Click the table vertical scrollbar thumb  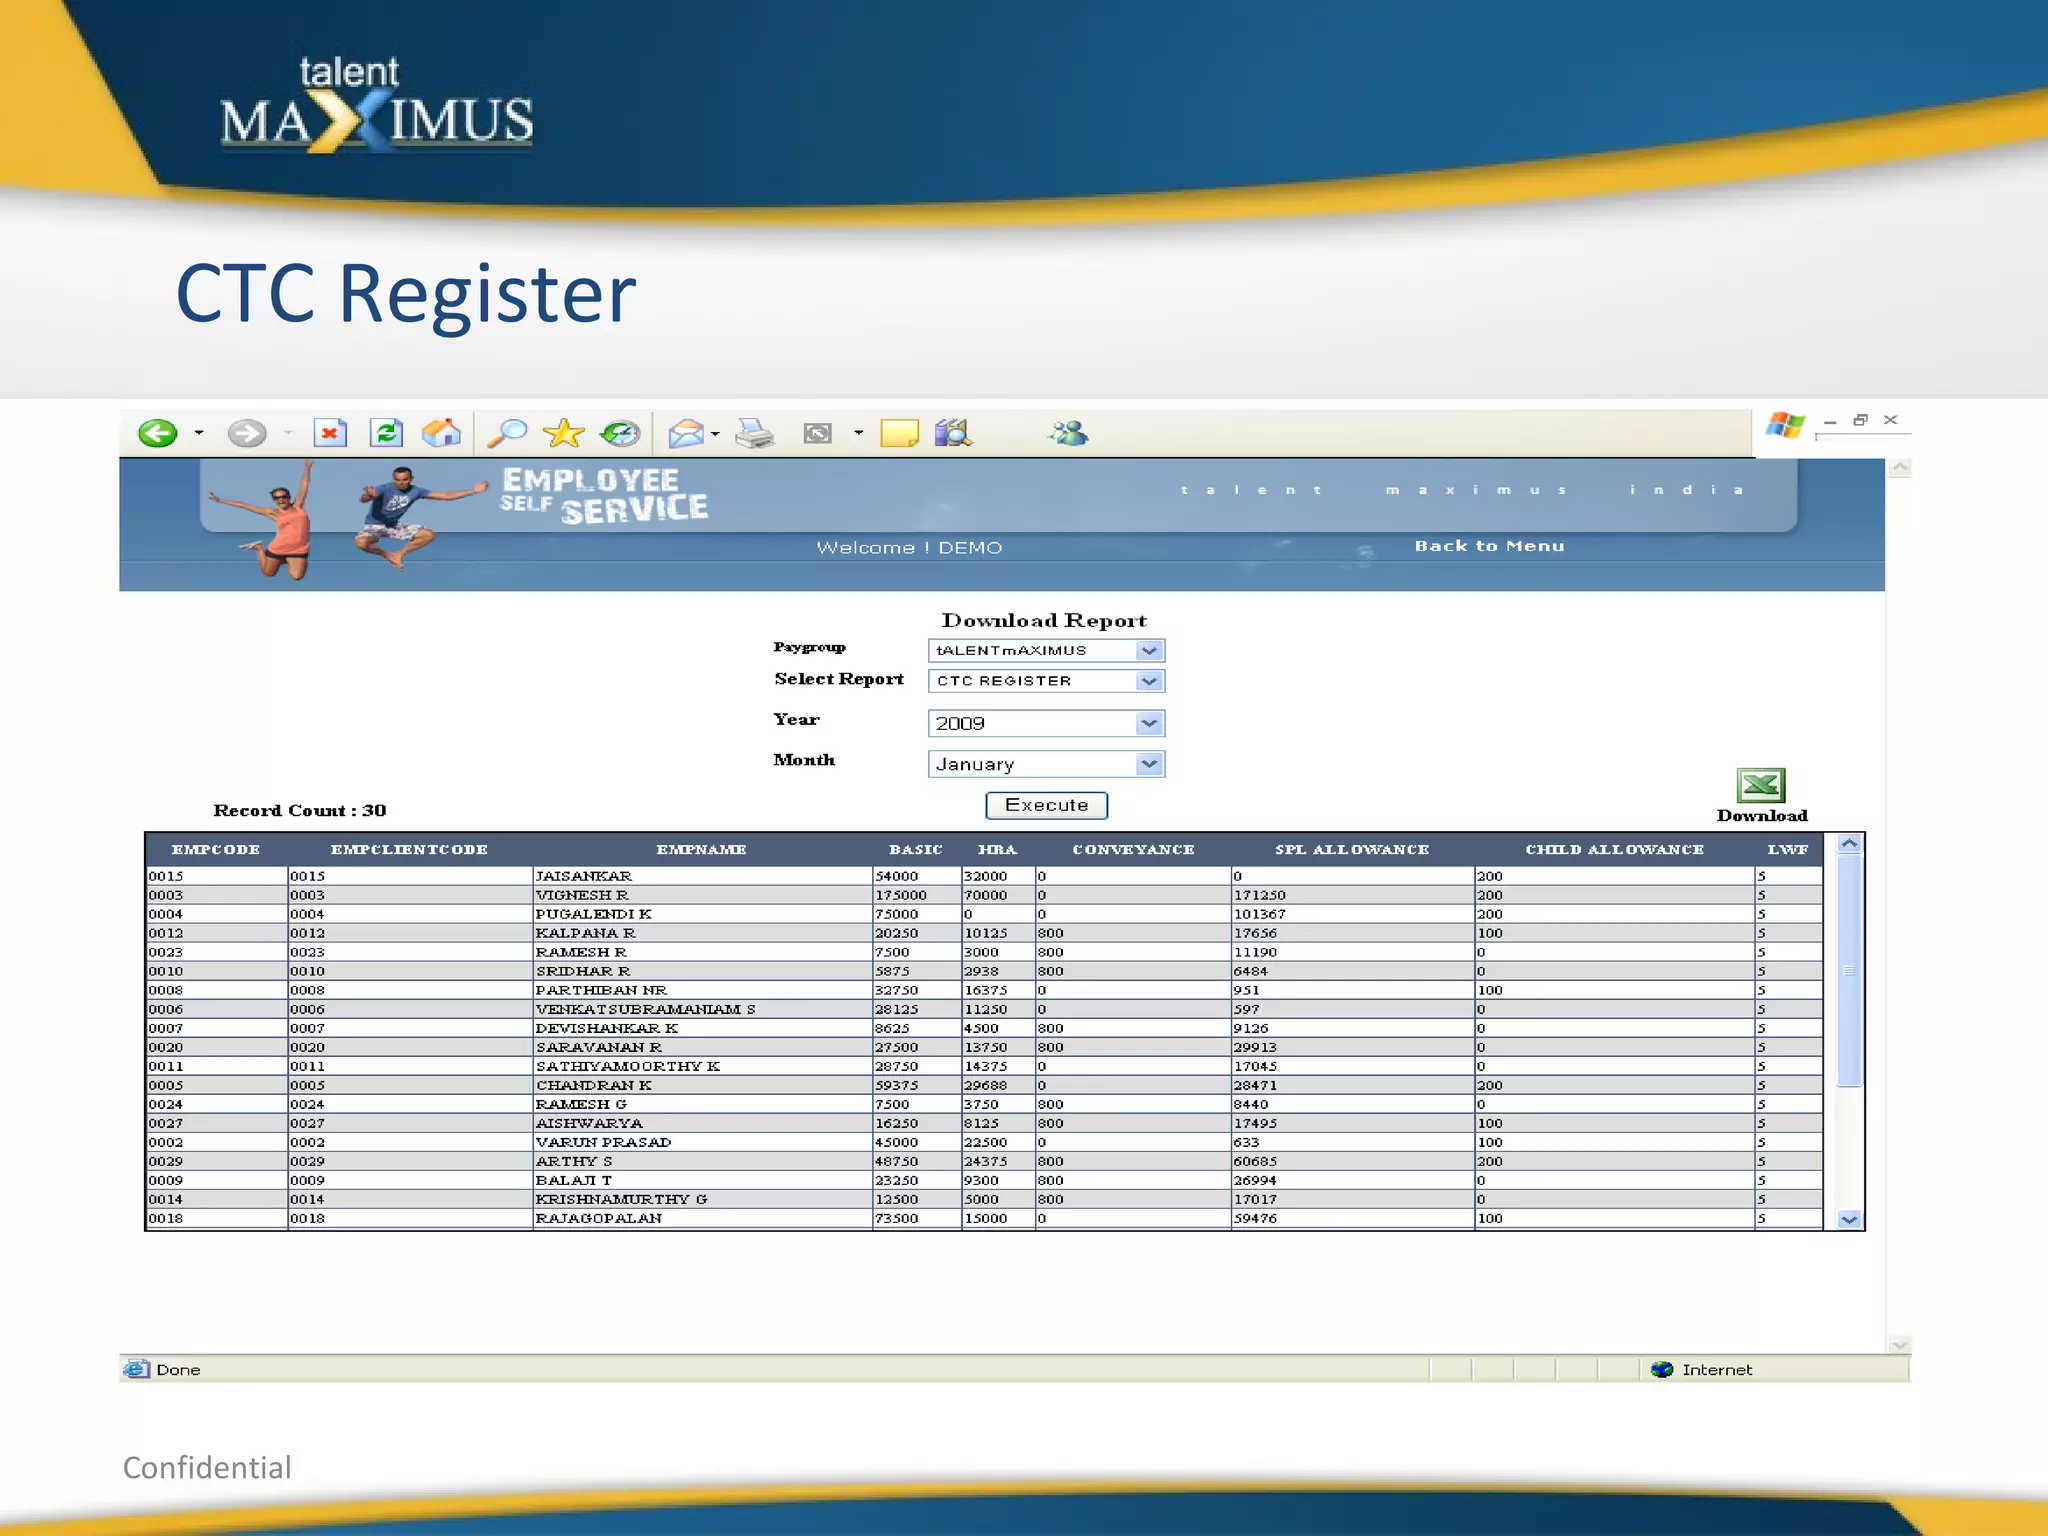pos(1849,970)
